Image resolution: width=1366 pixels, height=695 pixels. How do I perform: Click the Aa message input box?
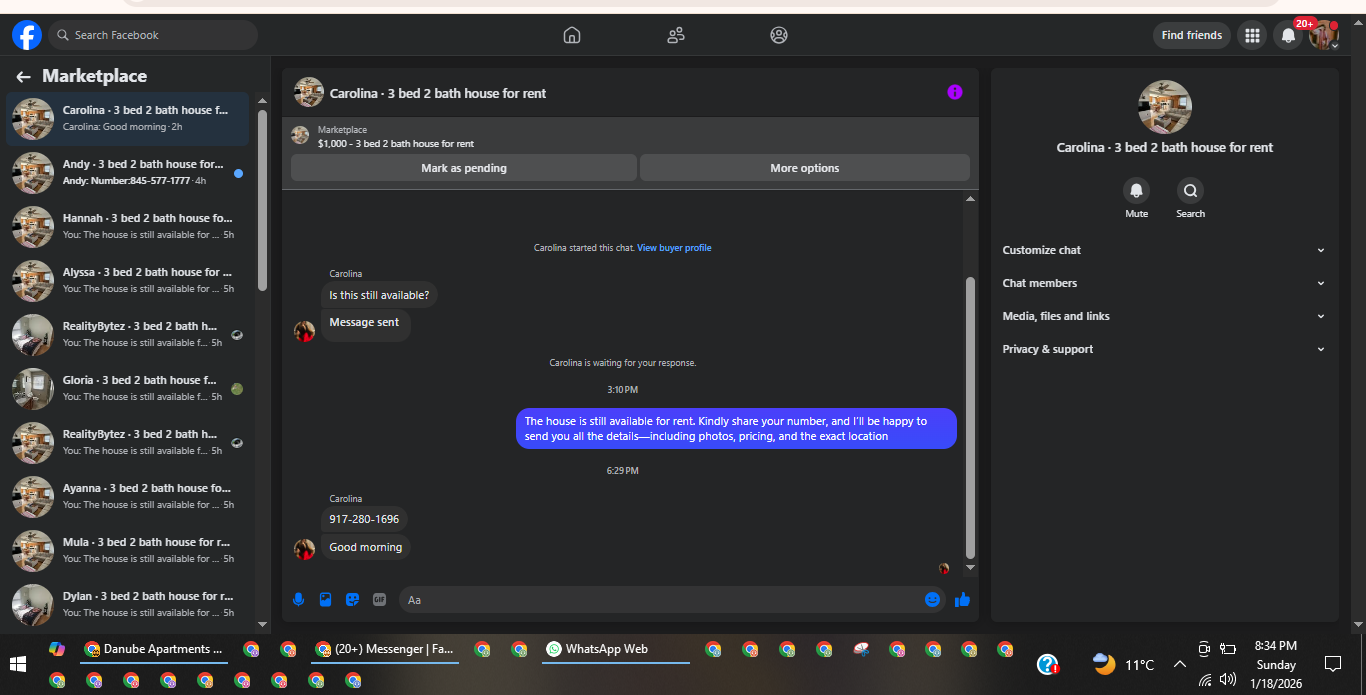point(660,600)
